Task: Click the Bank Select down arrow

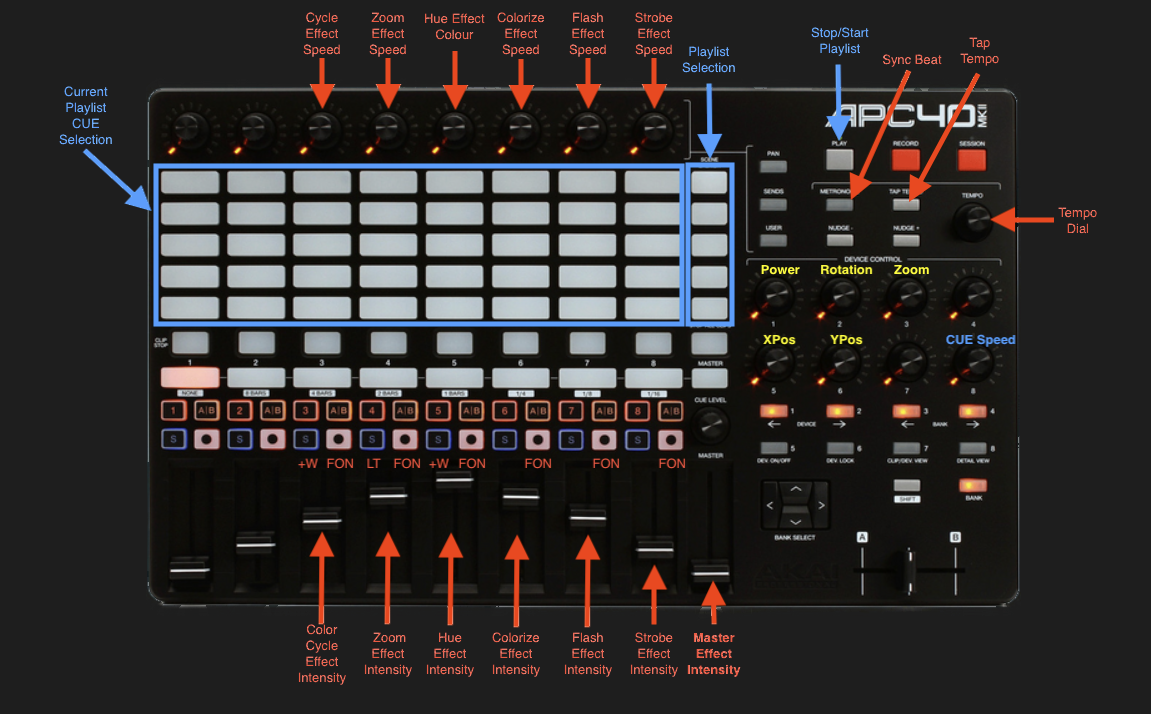Action: pos(796,521)
